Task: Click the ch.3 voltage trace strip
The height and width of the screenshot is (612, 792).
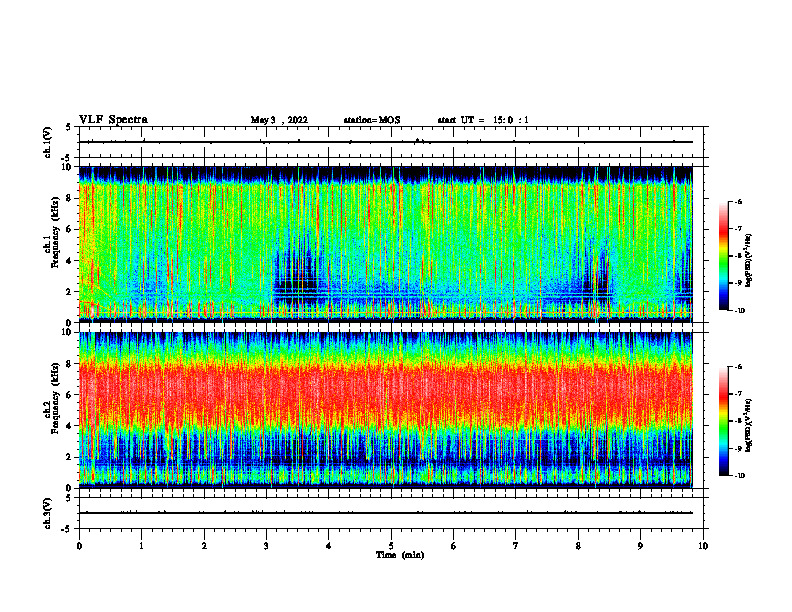Action: point(393,513)
